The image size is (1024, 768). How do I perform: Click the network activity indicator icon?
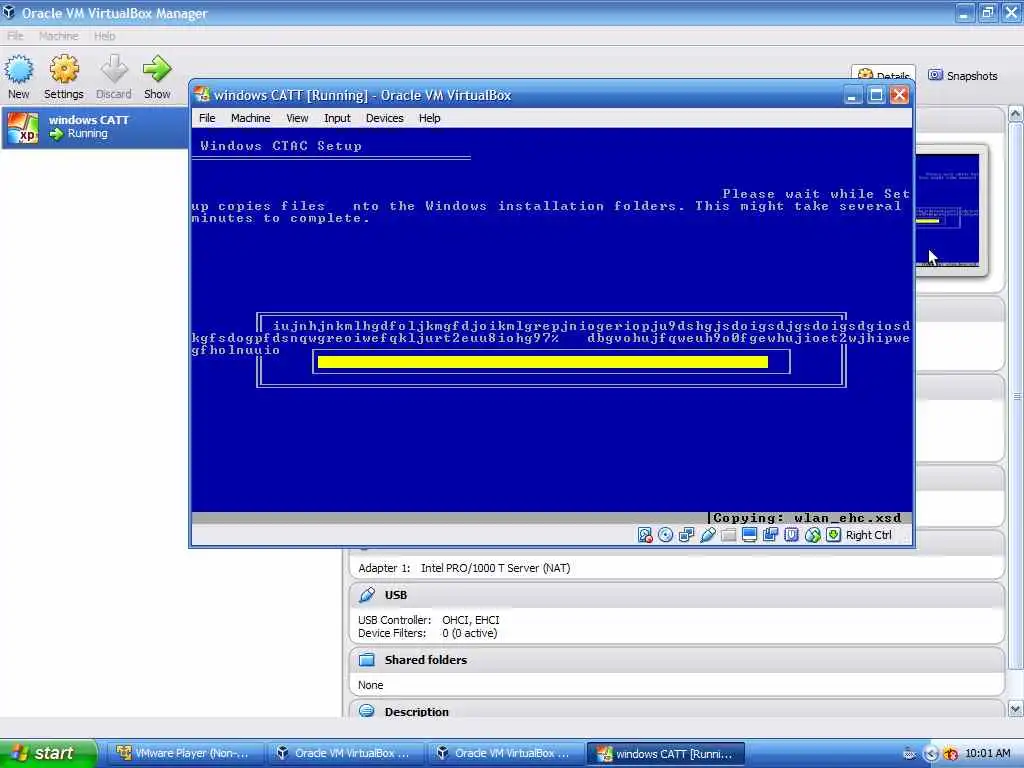(x=686, y=535)
